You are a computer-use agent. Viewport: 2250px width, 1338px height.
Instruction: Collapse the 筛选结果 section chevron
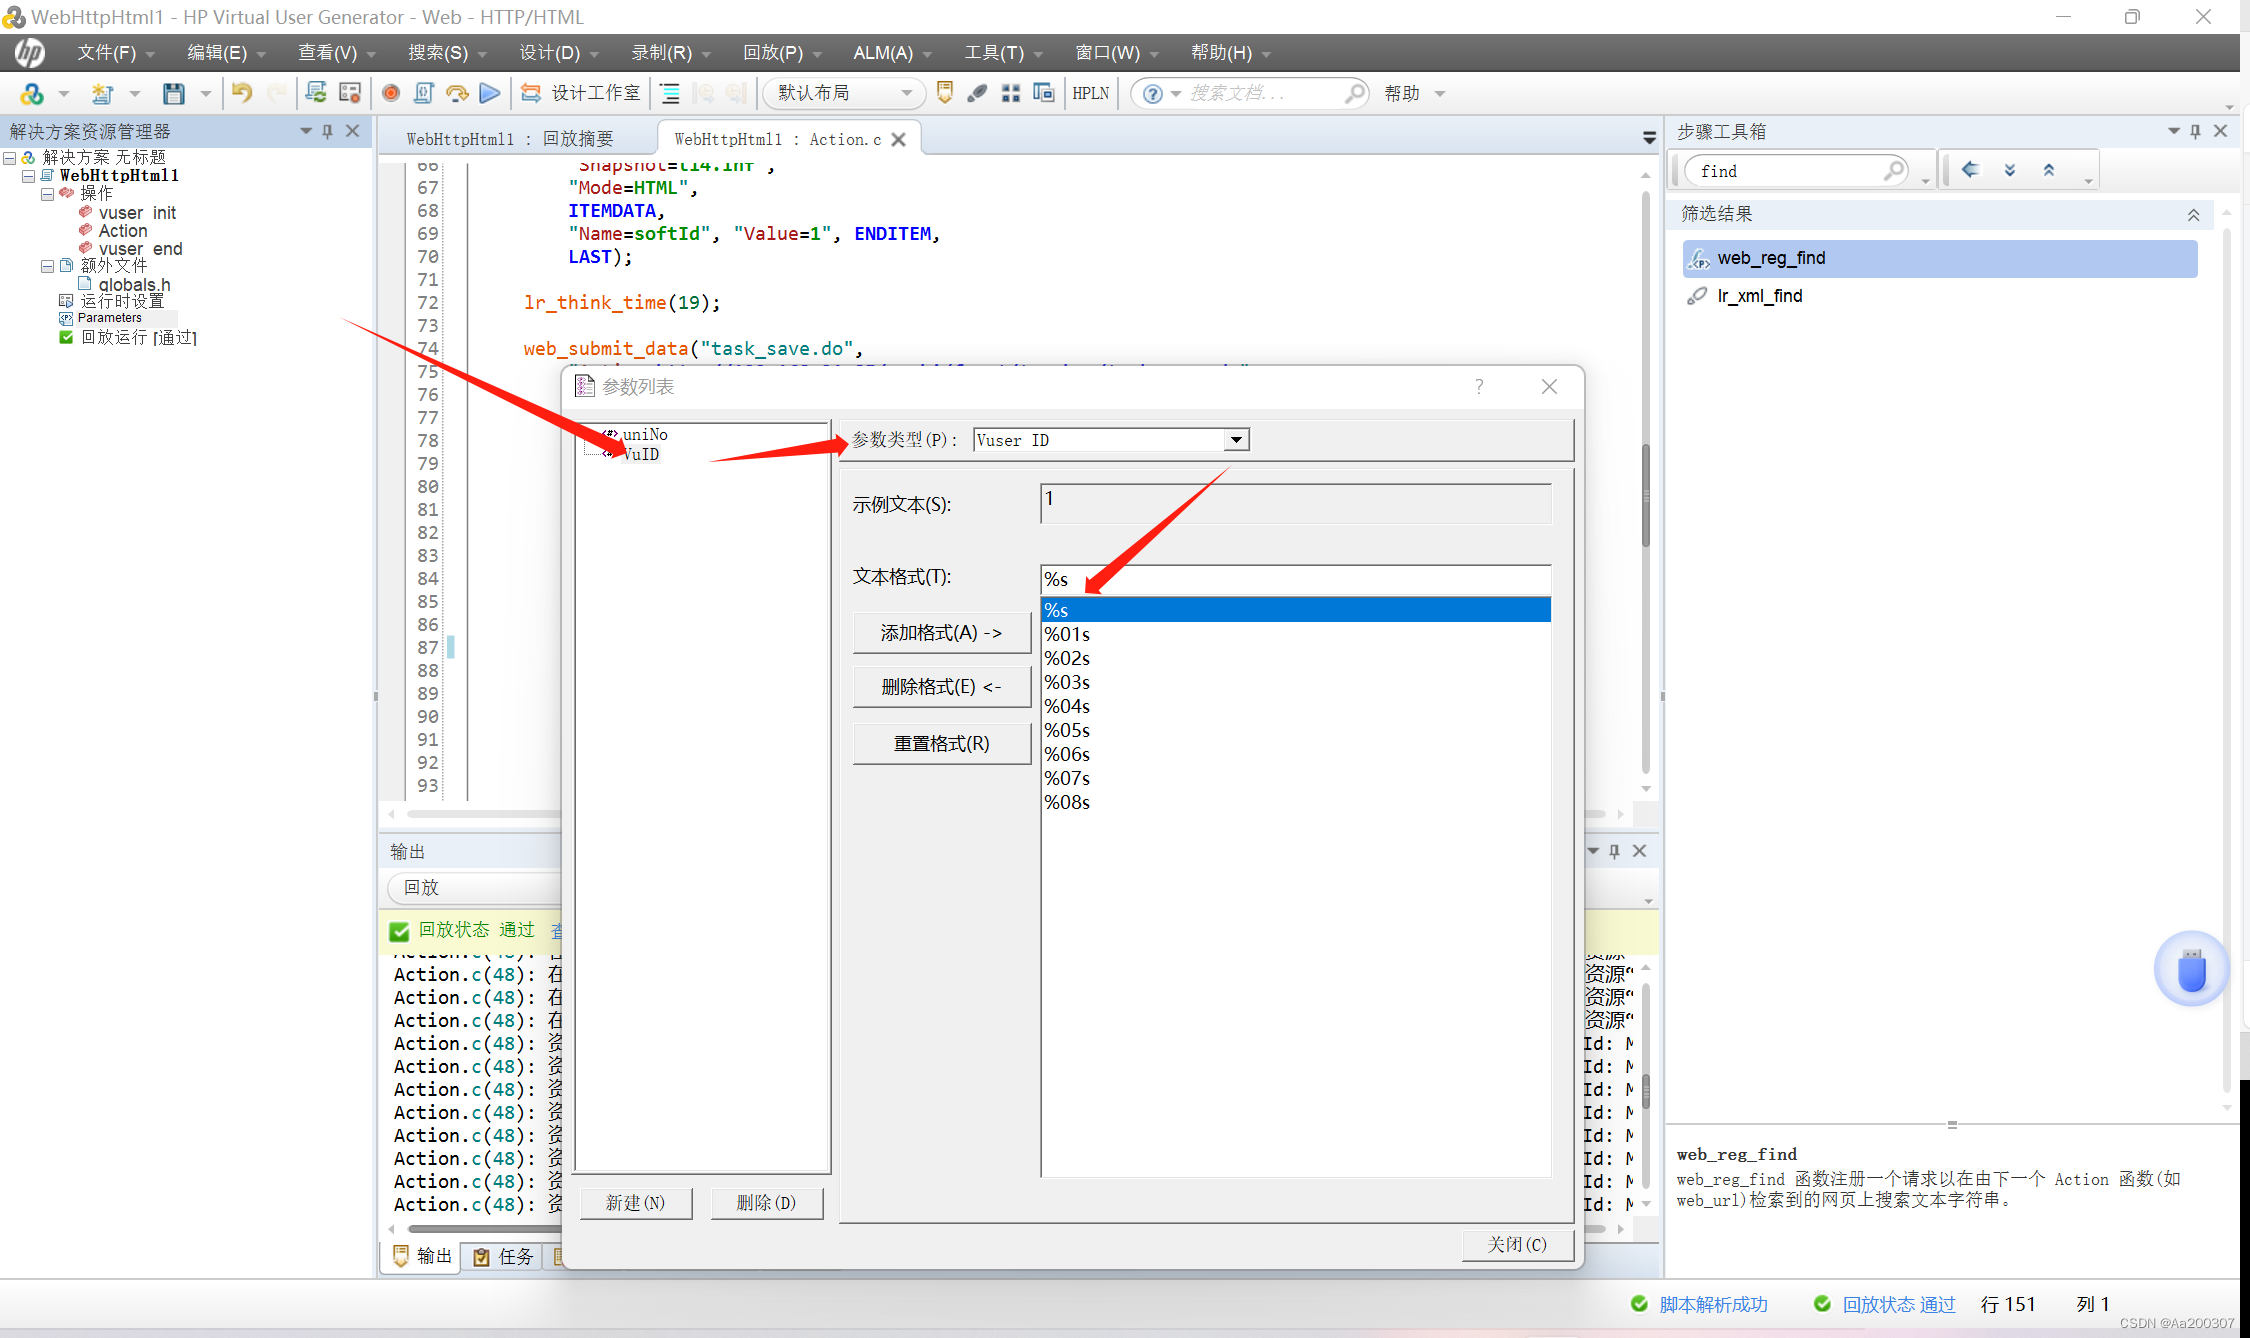(2193, 214)
